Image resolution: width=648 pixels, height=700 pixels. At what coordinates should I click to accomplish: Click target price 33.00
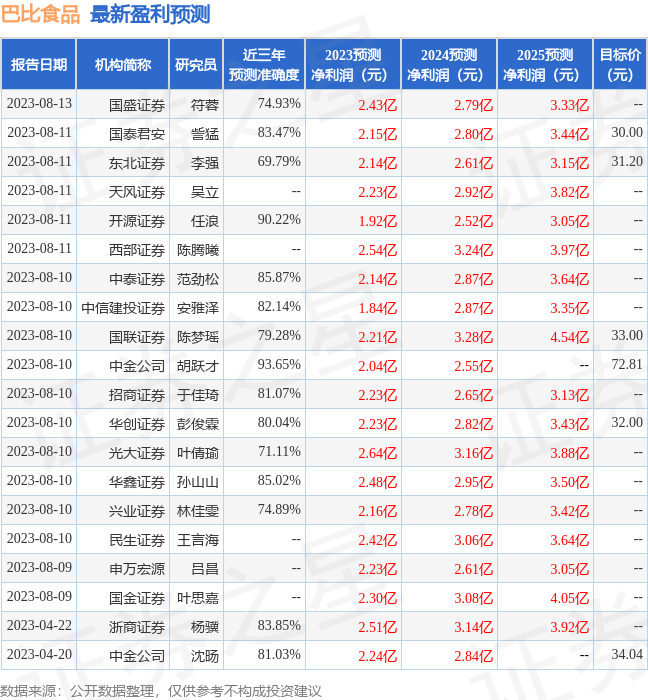[627, 336]
